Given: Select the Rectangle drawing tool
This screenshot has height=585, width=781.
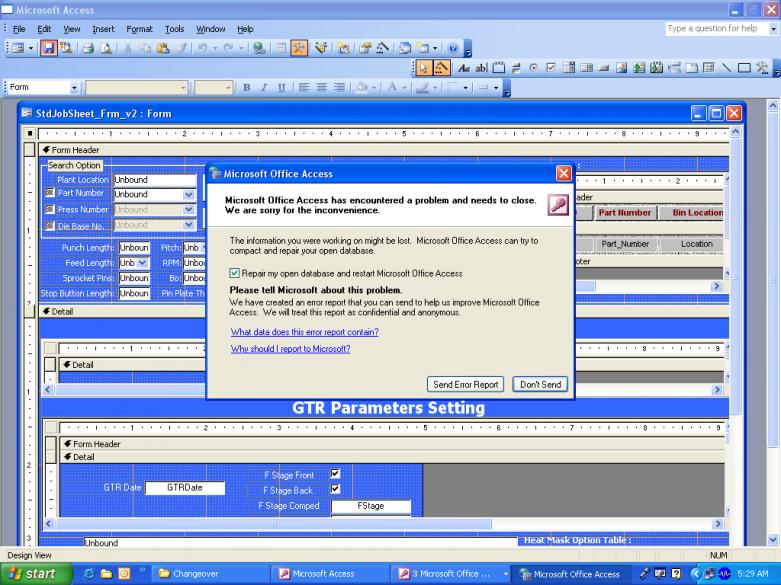Looking at the screenshot, I should pos(744,68).
